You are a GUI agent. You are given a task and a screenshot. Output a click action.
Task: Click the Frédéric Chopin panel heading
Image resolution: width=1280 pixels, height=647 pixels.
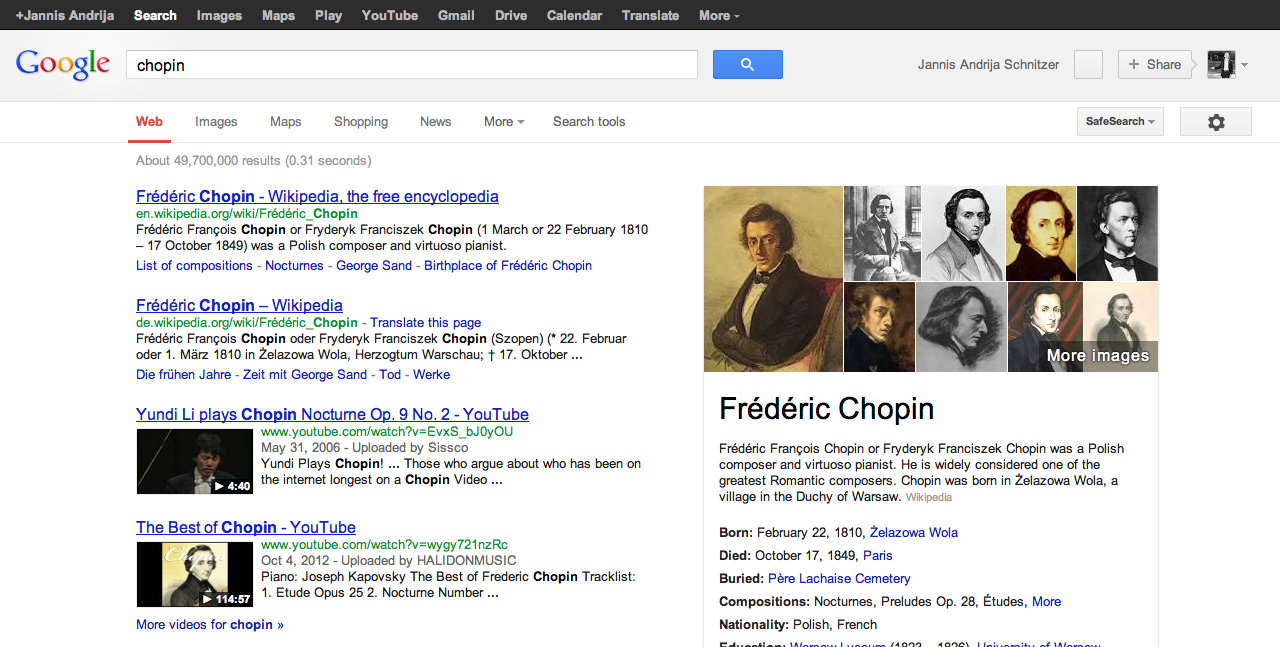(826, 409)
